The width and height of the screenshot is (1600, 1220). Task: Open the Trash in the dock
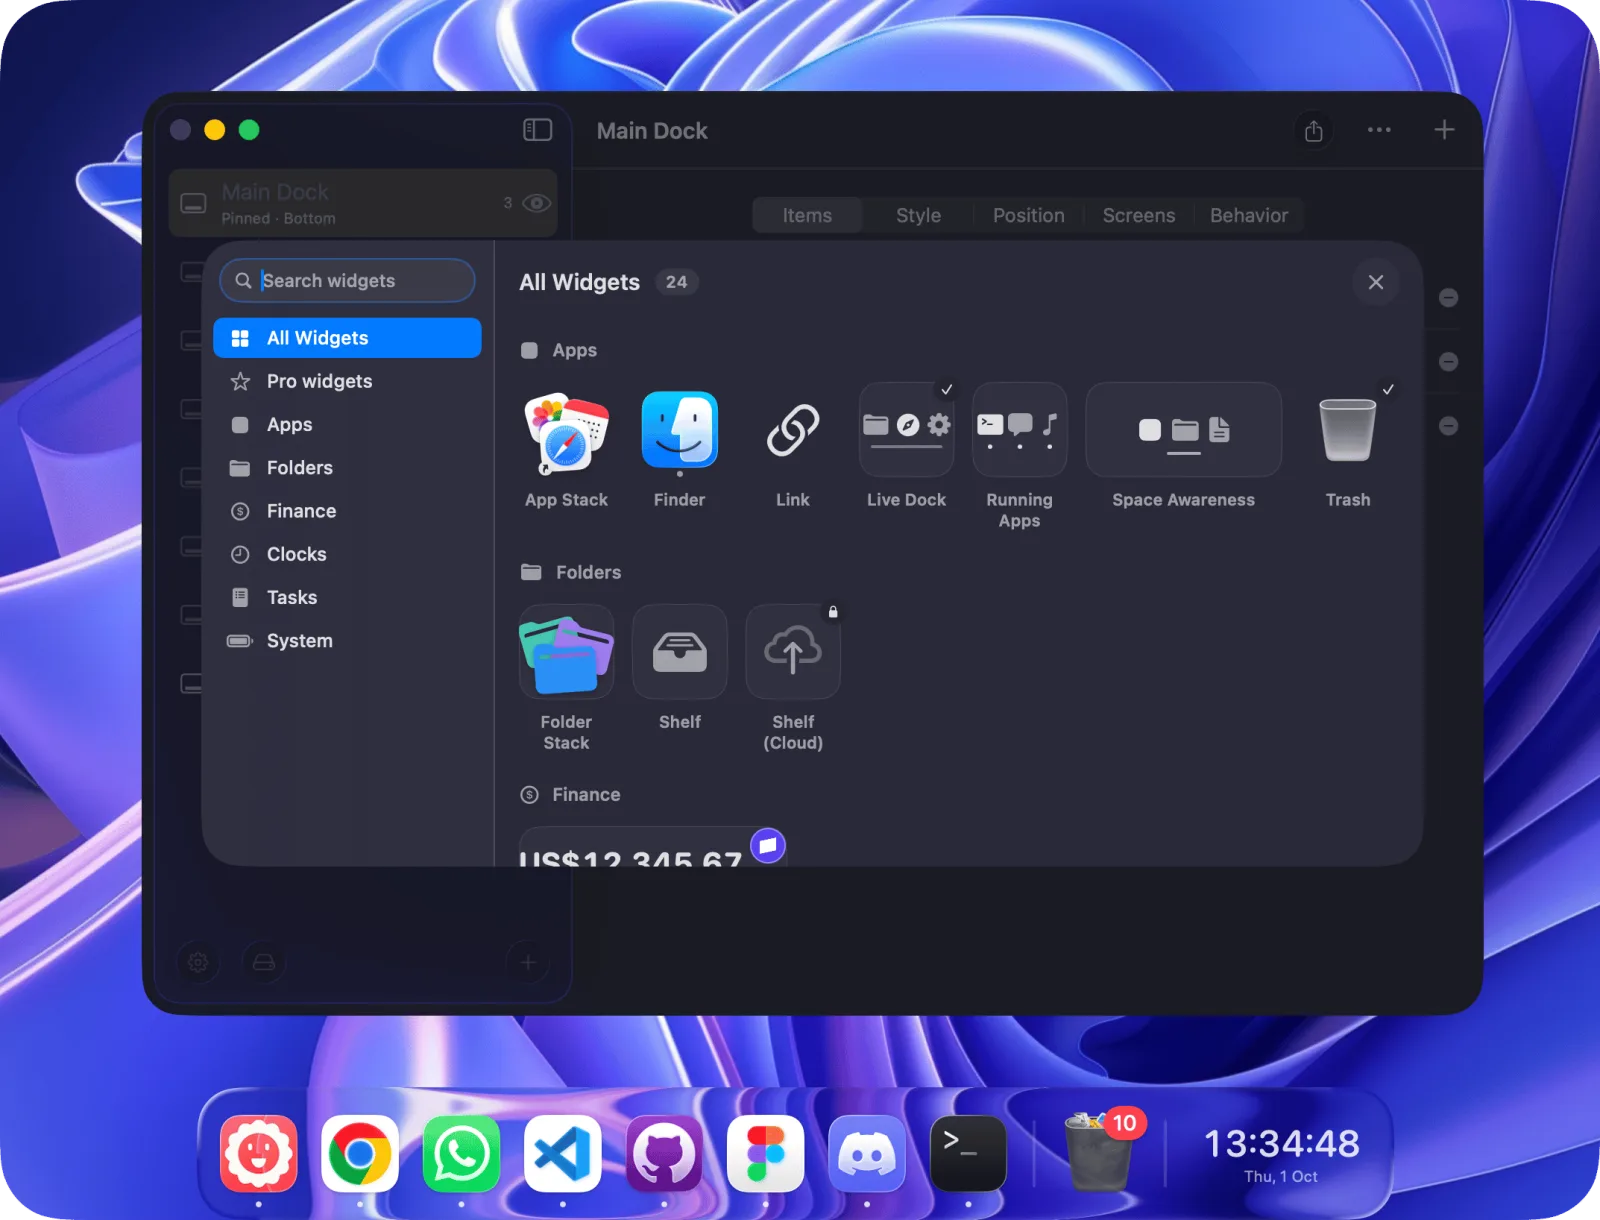pos(1099,1152)
